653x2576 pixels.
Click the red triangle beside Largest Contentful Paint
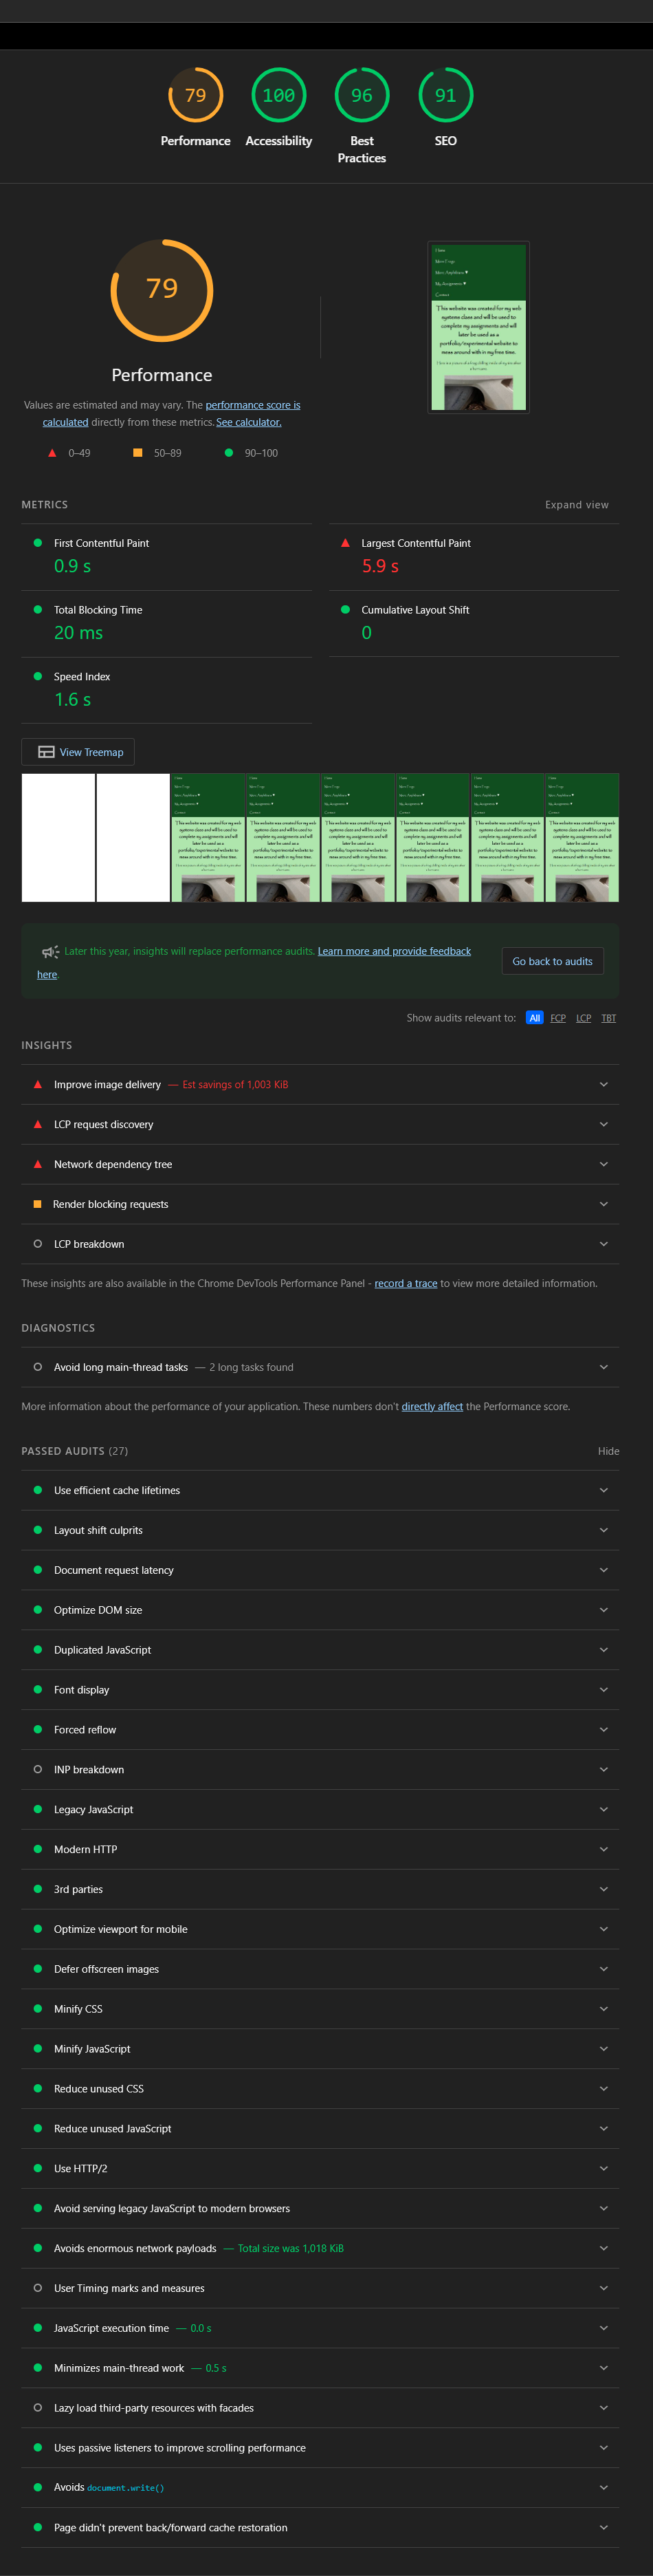pyautogui.click(x=345, y=543)
